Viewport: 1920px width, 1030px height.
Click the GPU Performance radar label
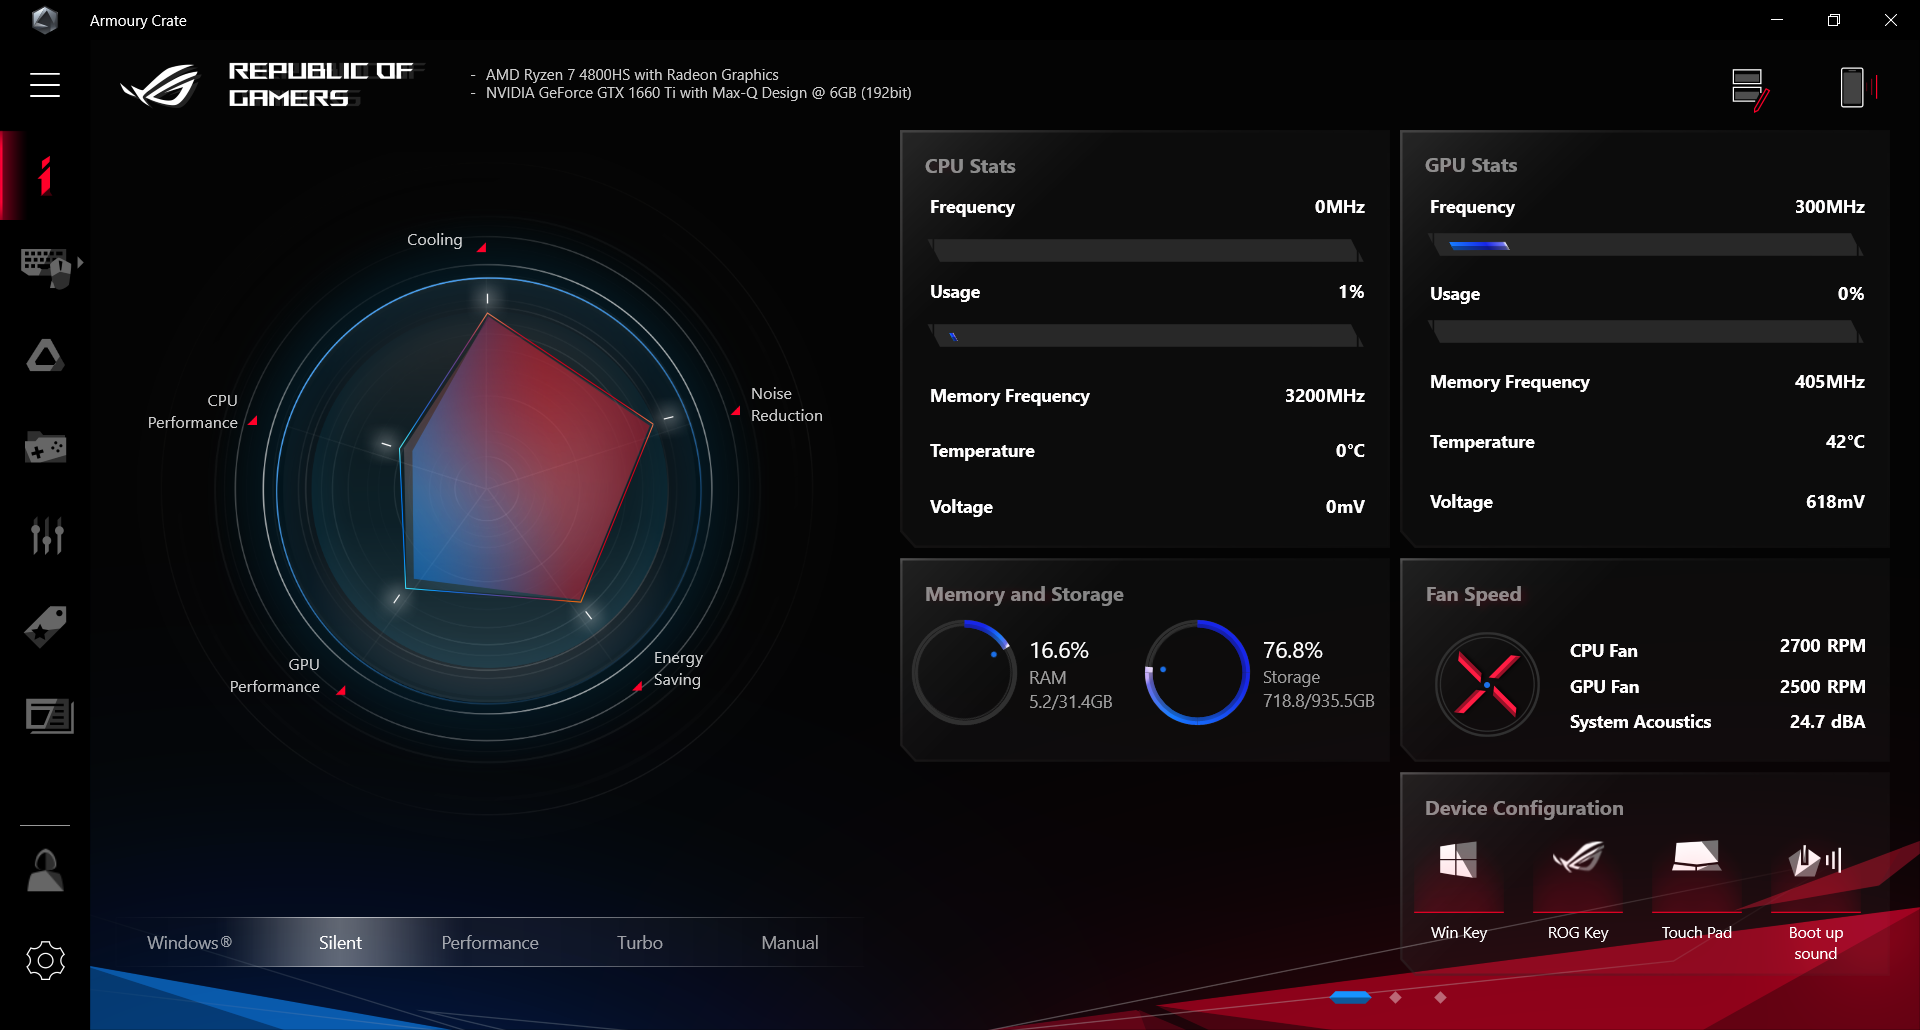(275, 676)
